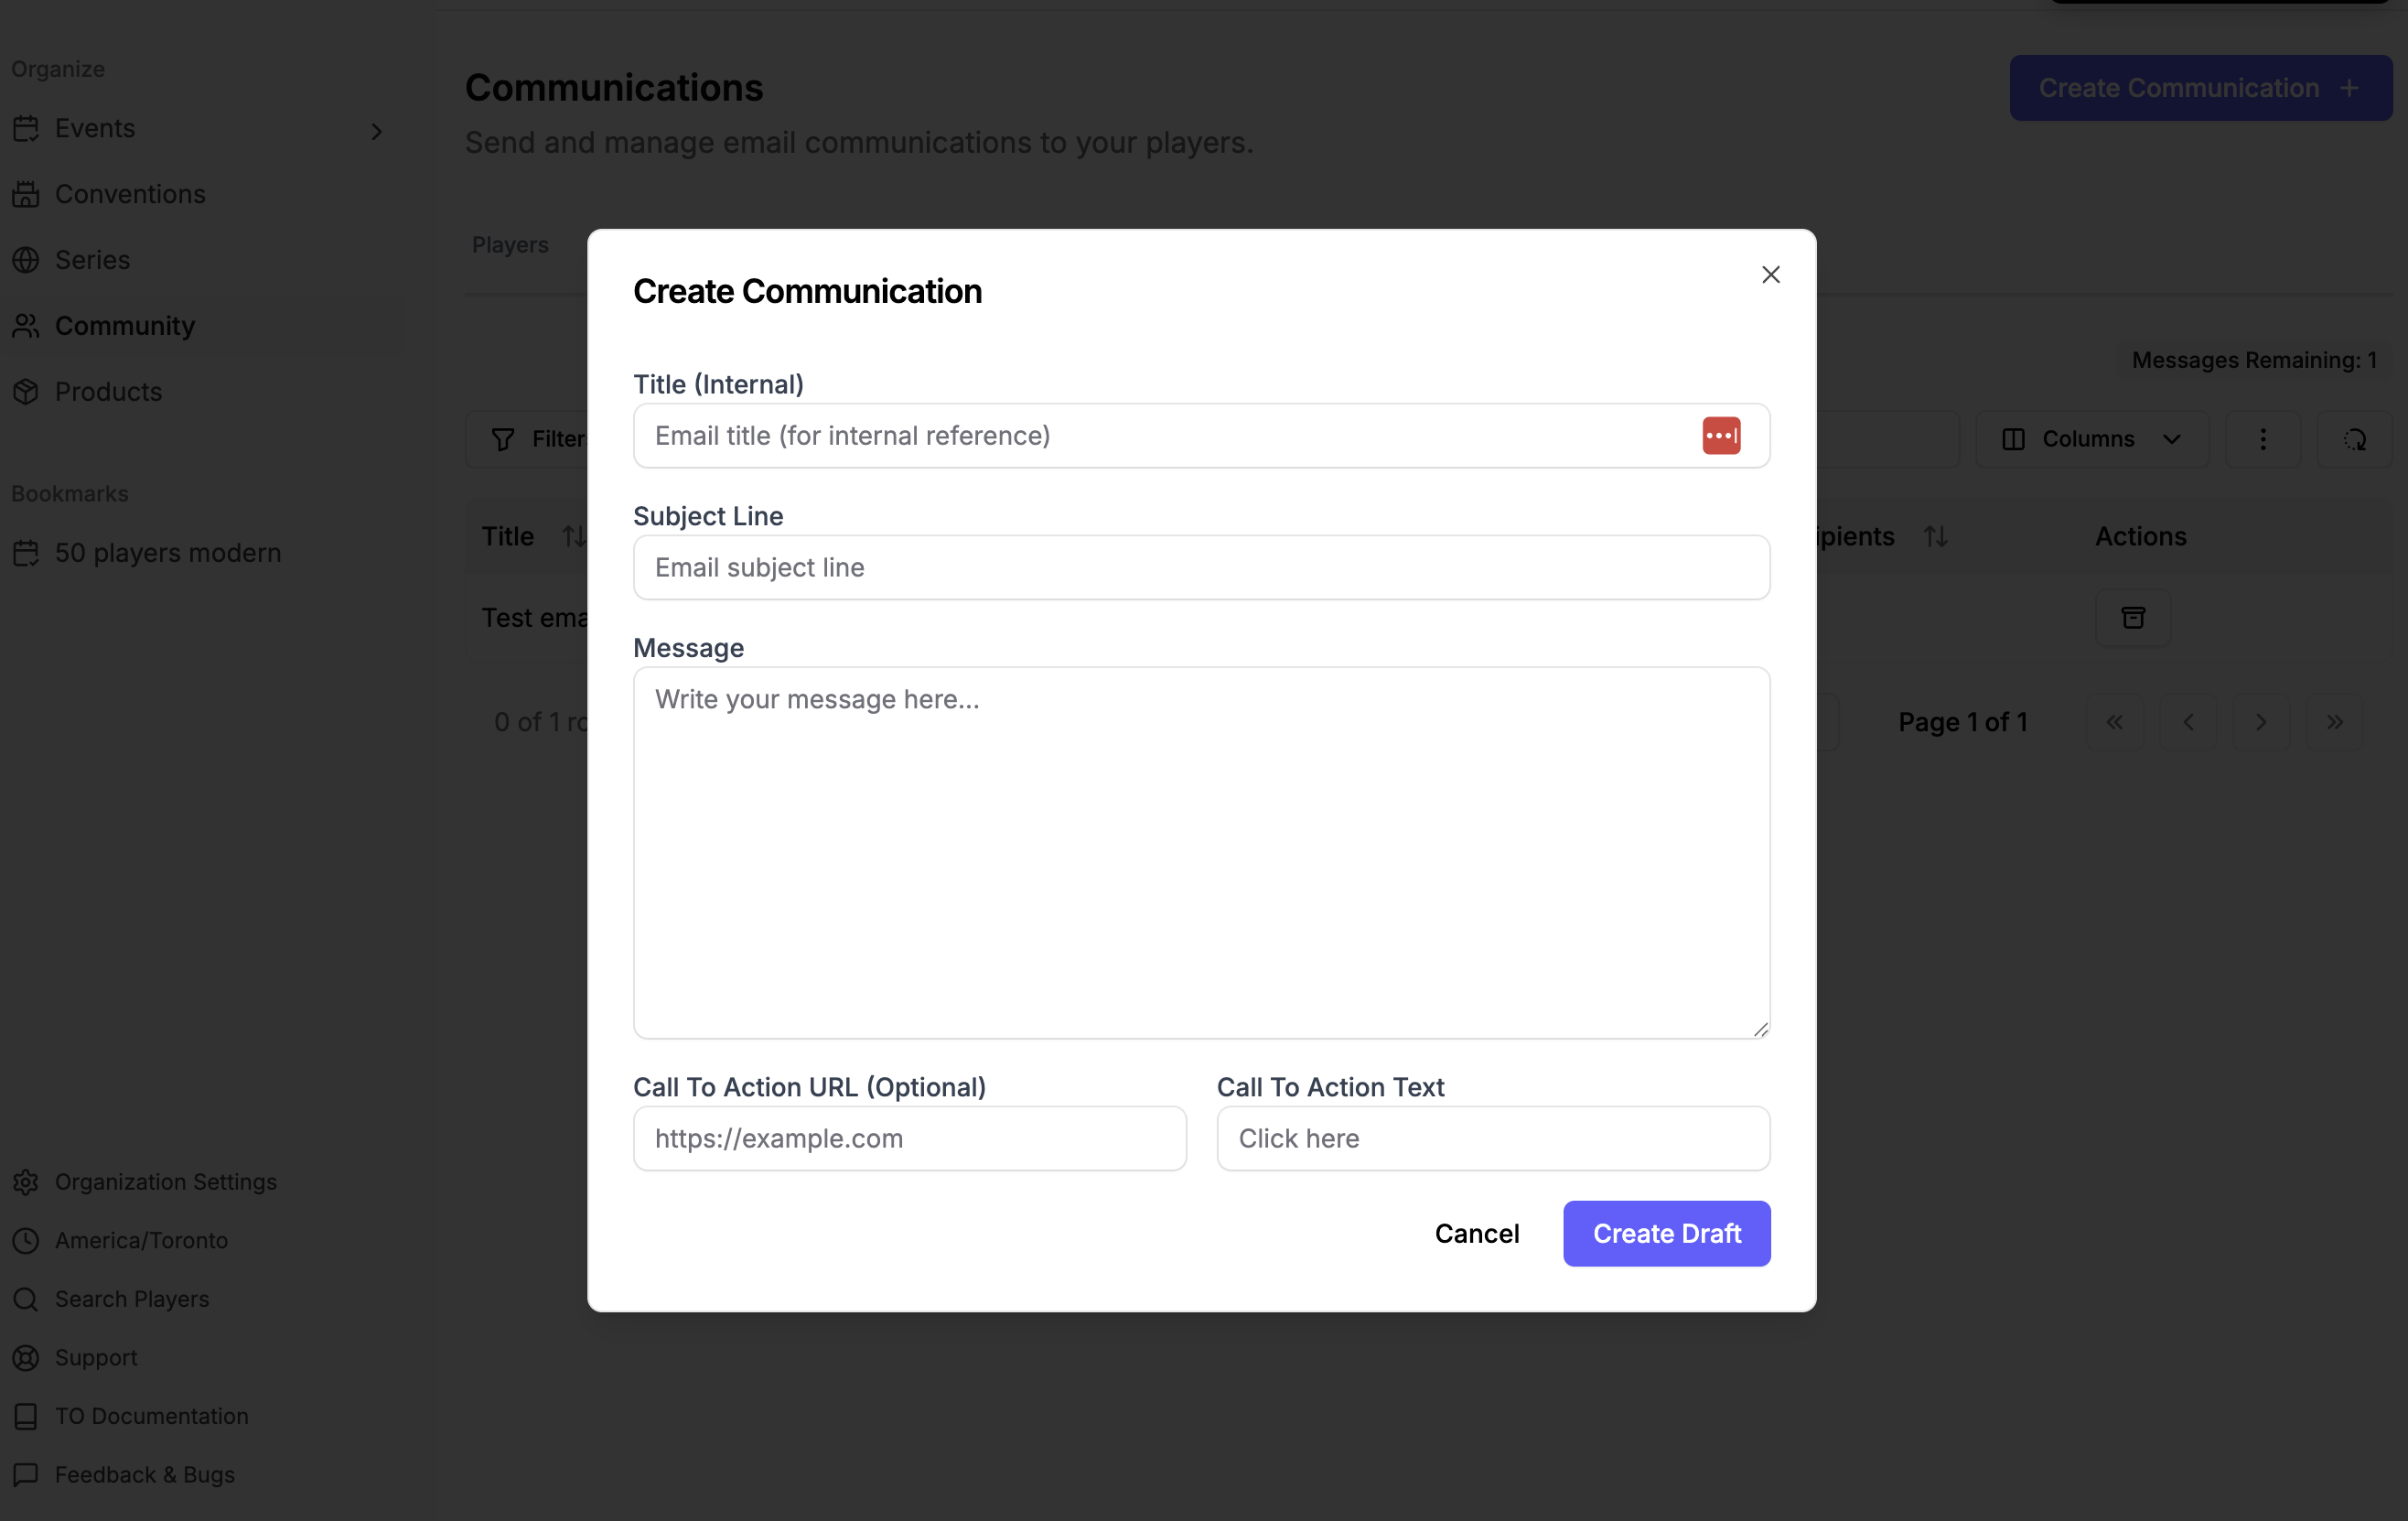Click the Products box icon in sidebar
The width and height of the screenshot is (2408, 1521).
click(26, 392)
